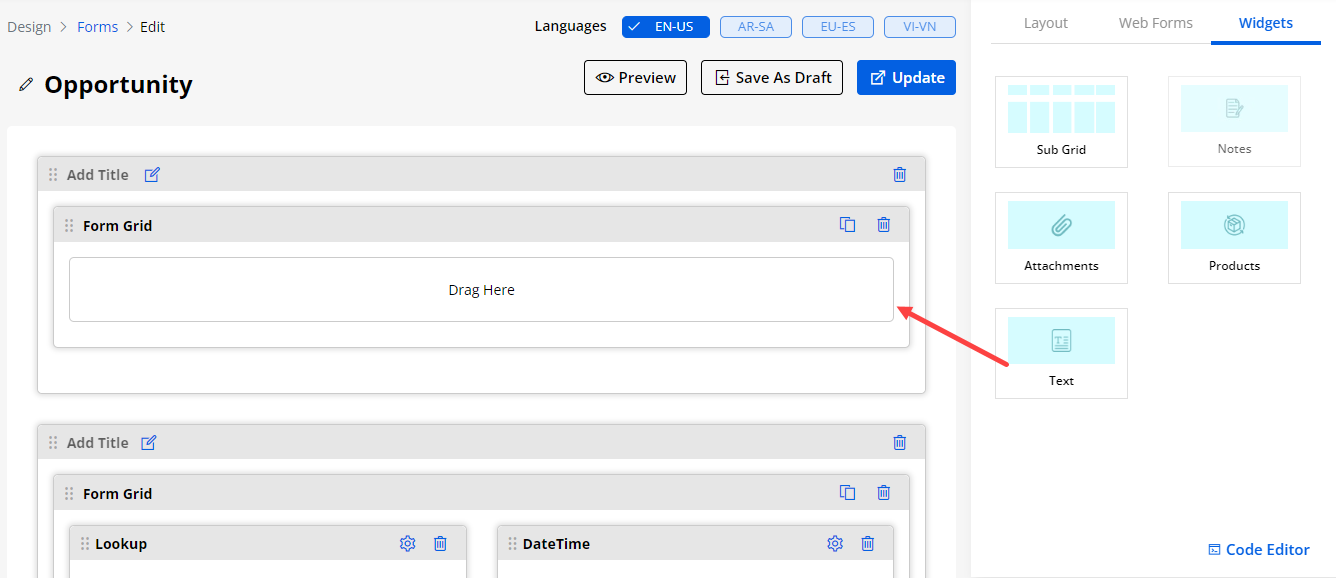Select the EN-US language toggle
The height and width of the screenshot is (578, 1336).
click(665, 27)
